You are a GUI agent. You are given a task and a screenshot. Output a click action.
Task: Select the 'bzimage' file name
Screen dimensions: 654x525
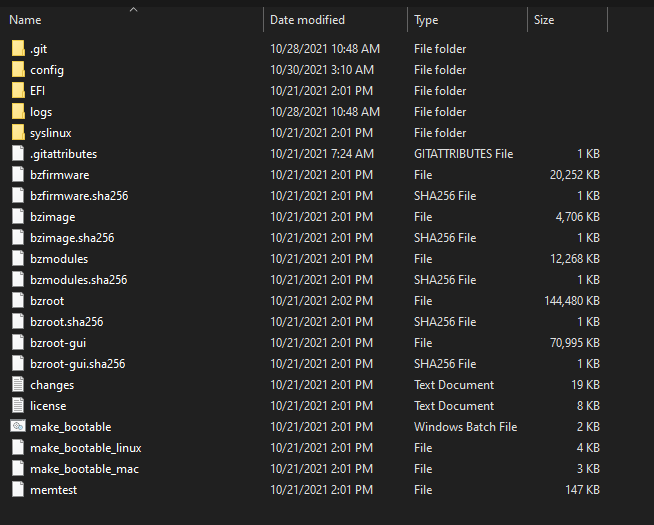point(53,217)
